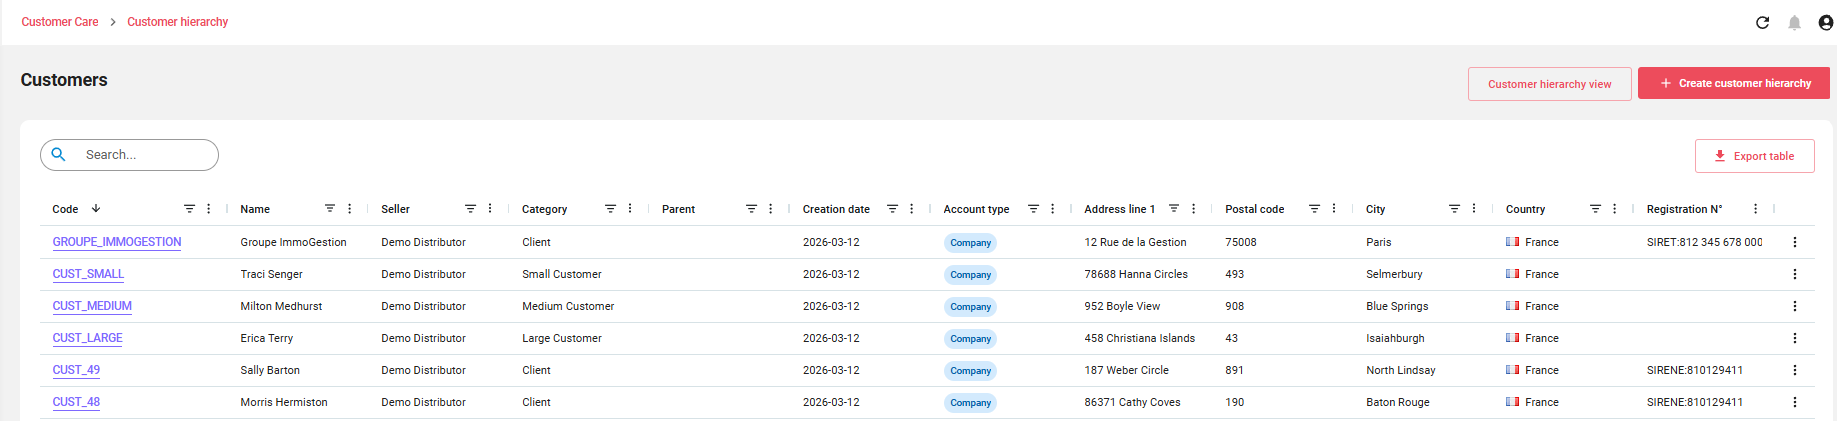Open row actions for CUST_MEDIUM
Screen dimensions: 1837x421
pos(1794,306)
